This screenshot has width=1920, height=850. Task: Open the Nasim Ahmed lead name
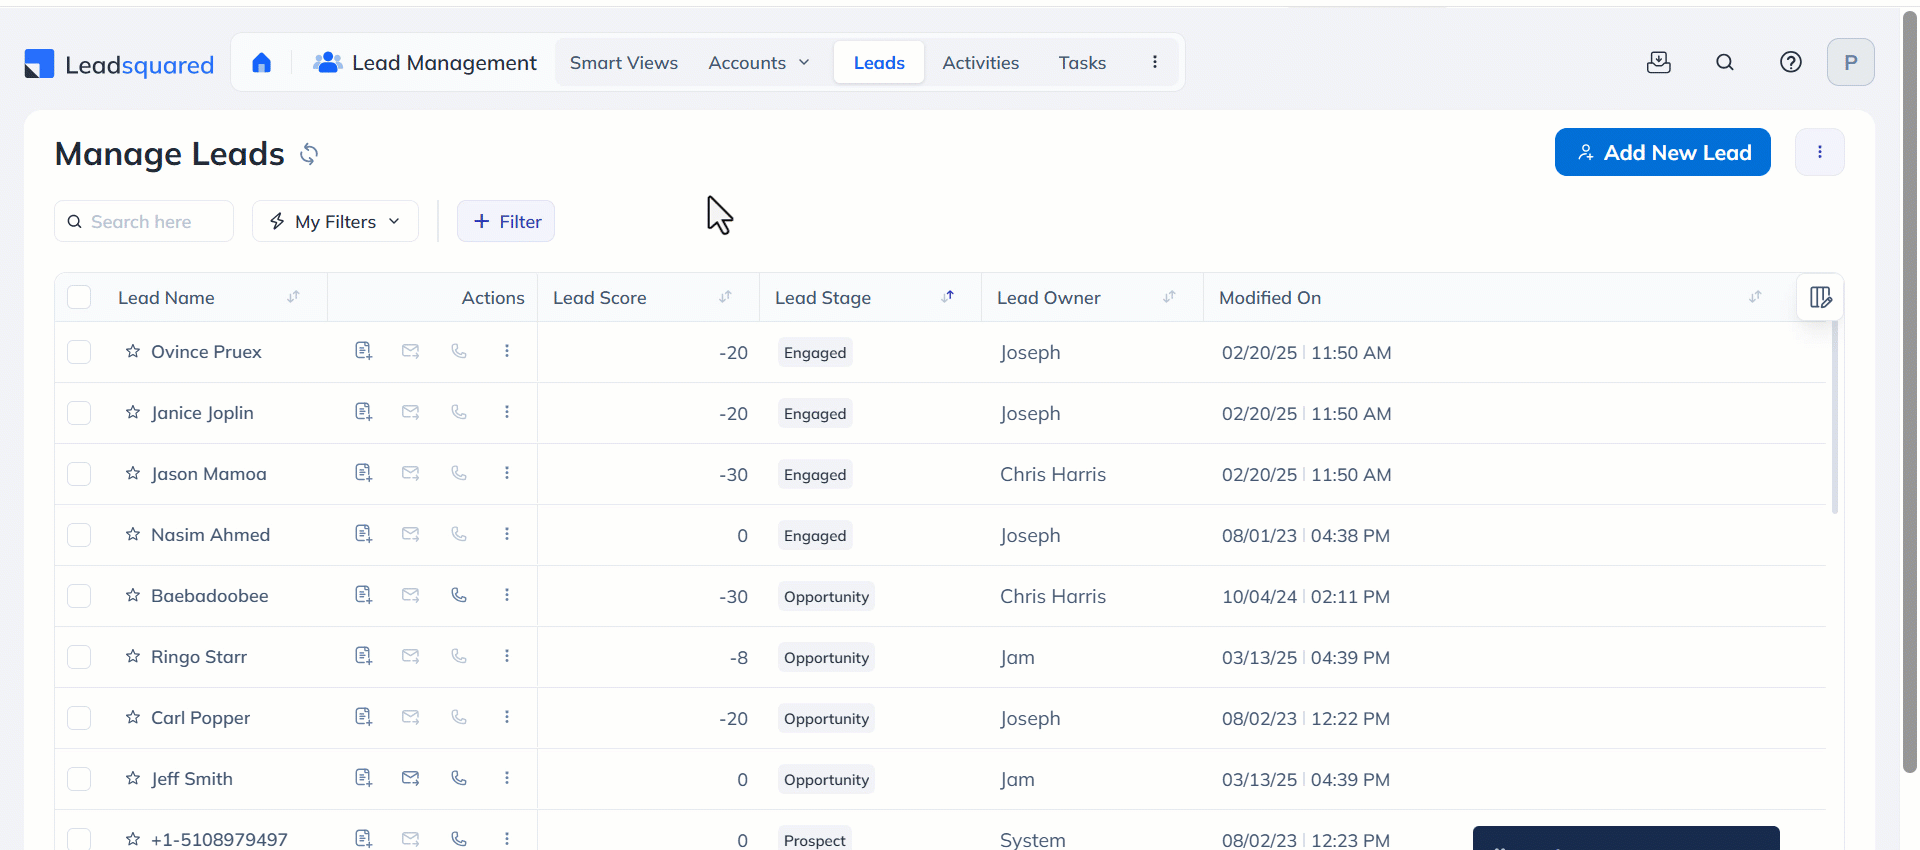(x=210, y=535)
